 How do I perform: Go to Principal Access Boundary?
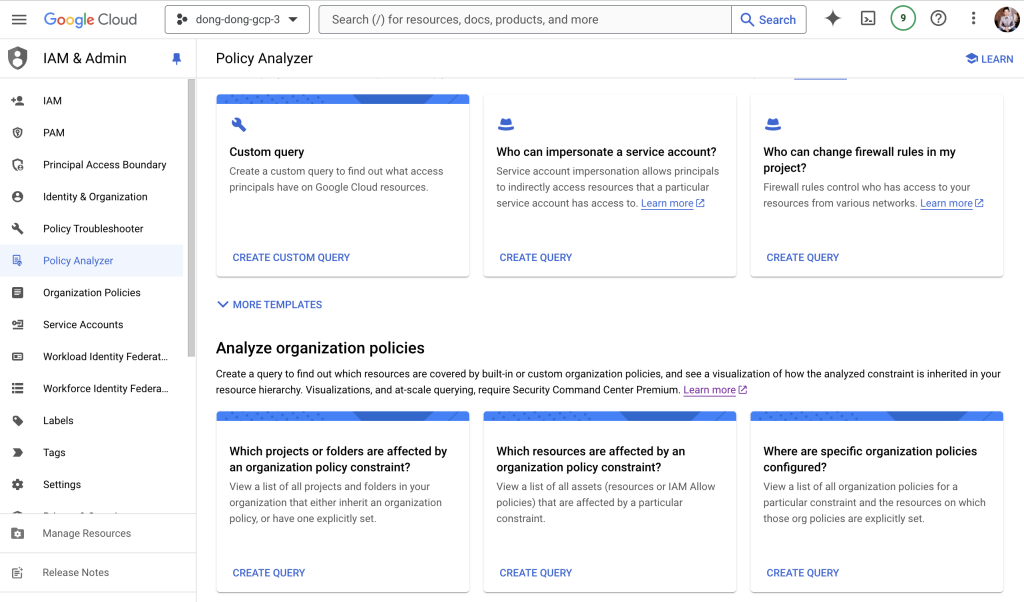[104, 165]
